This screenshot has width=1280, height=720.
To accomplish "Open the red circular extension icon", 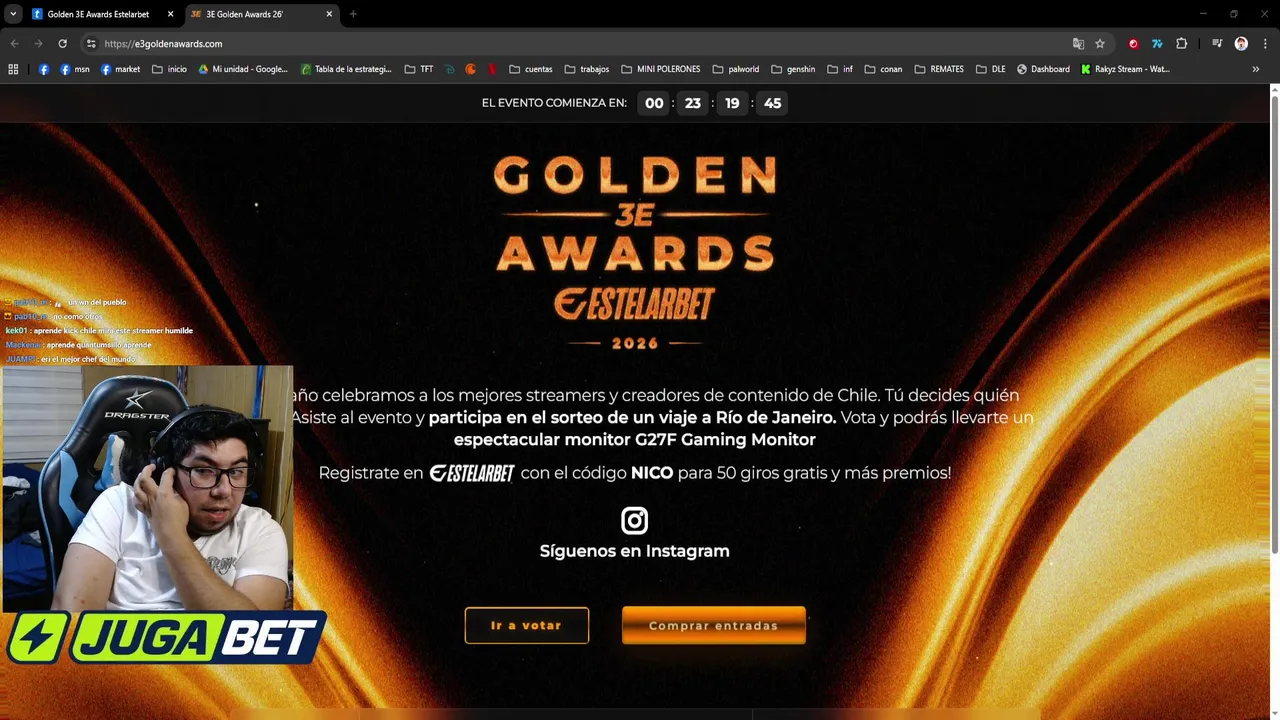I will [x=1133, y=44].
